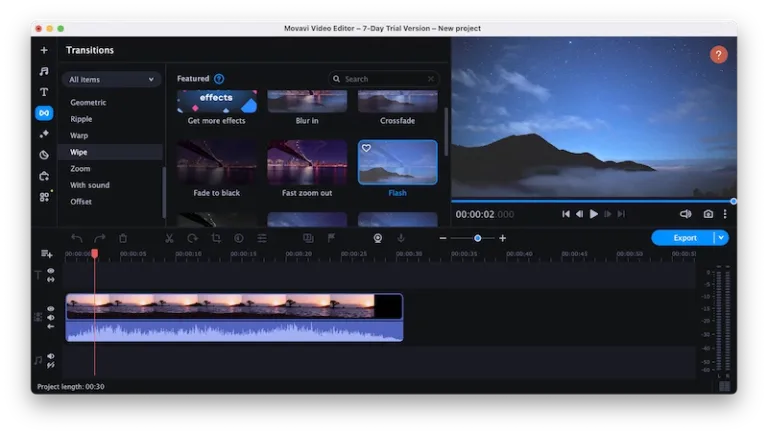This screenshot has width=768, height=435.
Task: Add Flash transition to favorites heart
Action: (366, 148)
